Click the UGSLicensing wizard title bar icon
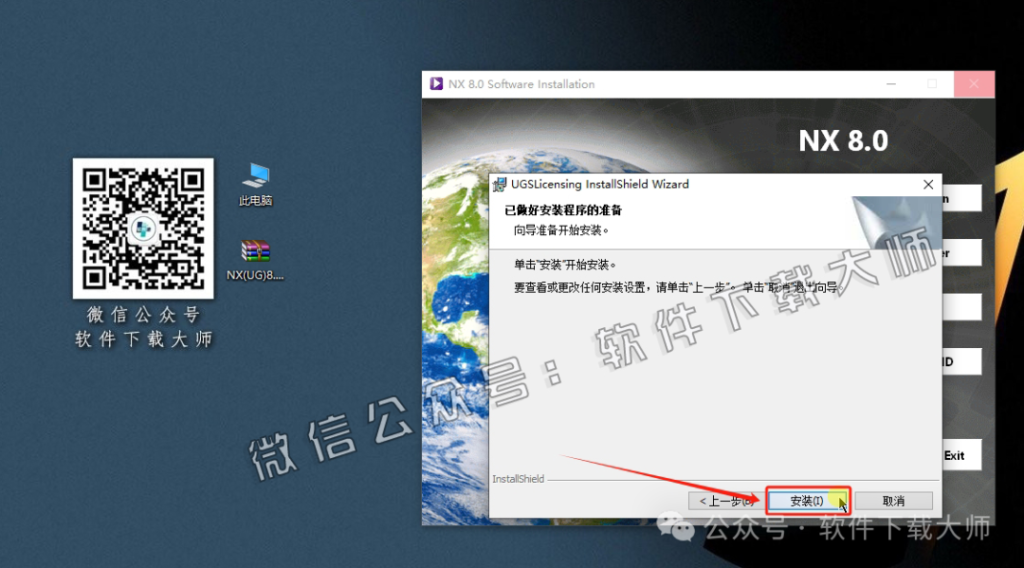Image resolution: width=1024 pixels, height=568 pixels. coord(500,185)
